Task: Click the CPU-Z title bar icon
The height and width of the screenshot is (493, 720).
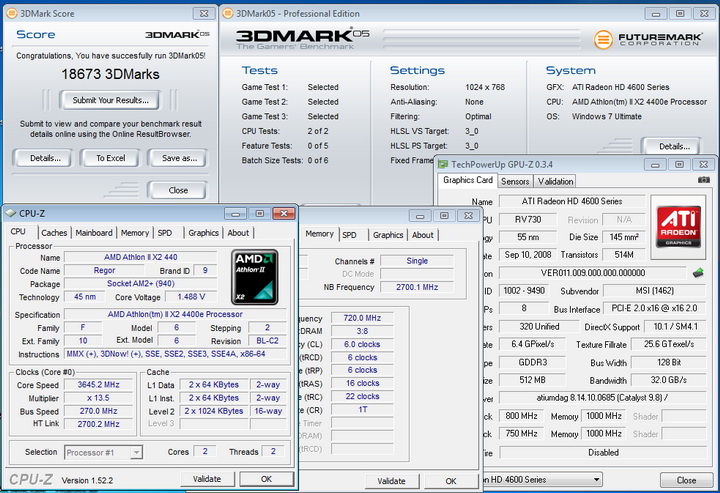Action: [x=11, y=213]
